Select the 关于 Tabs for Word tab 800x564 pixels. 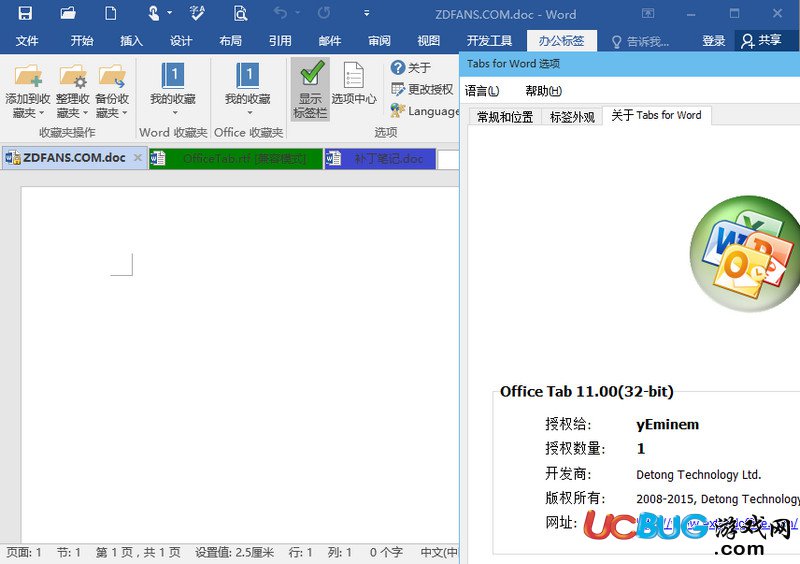[x=657, y=115]
